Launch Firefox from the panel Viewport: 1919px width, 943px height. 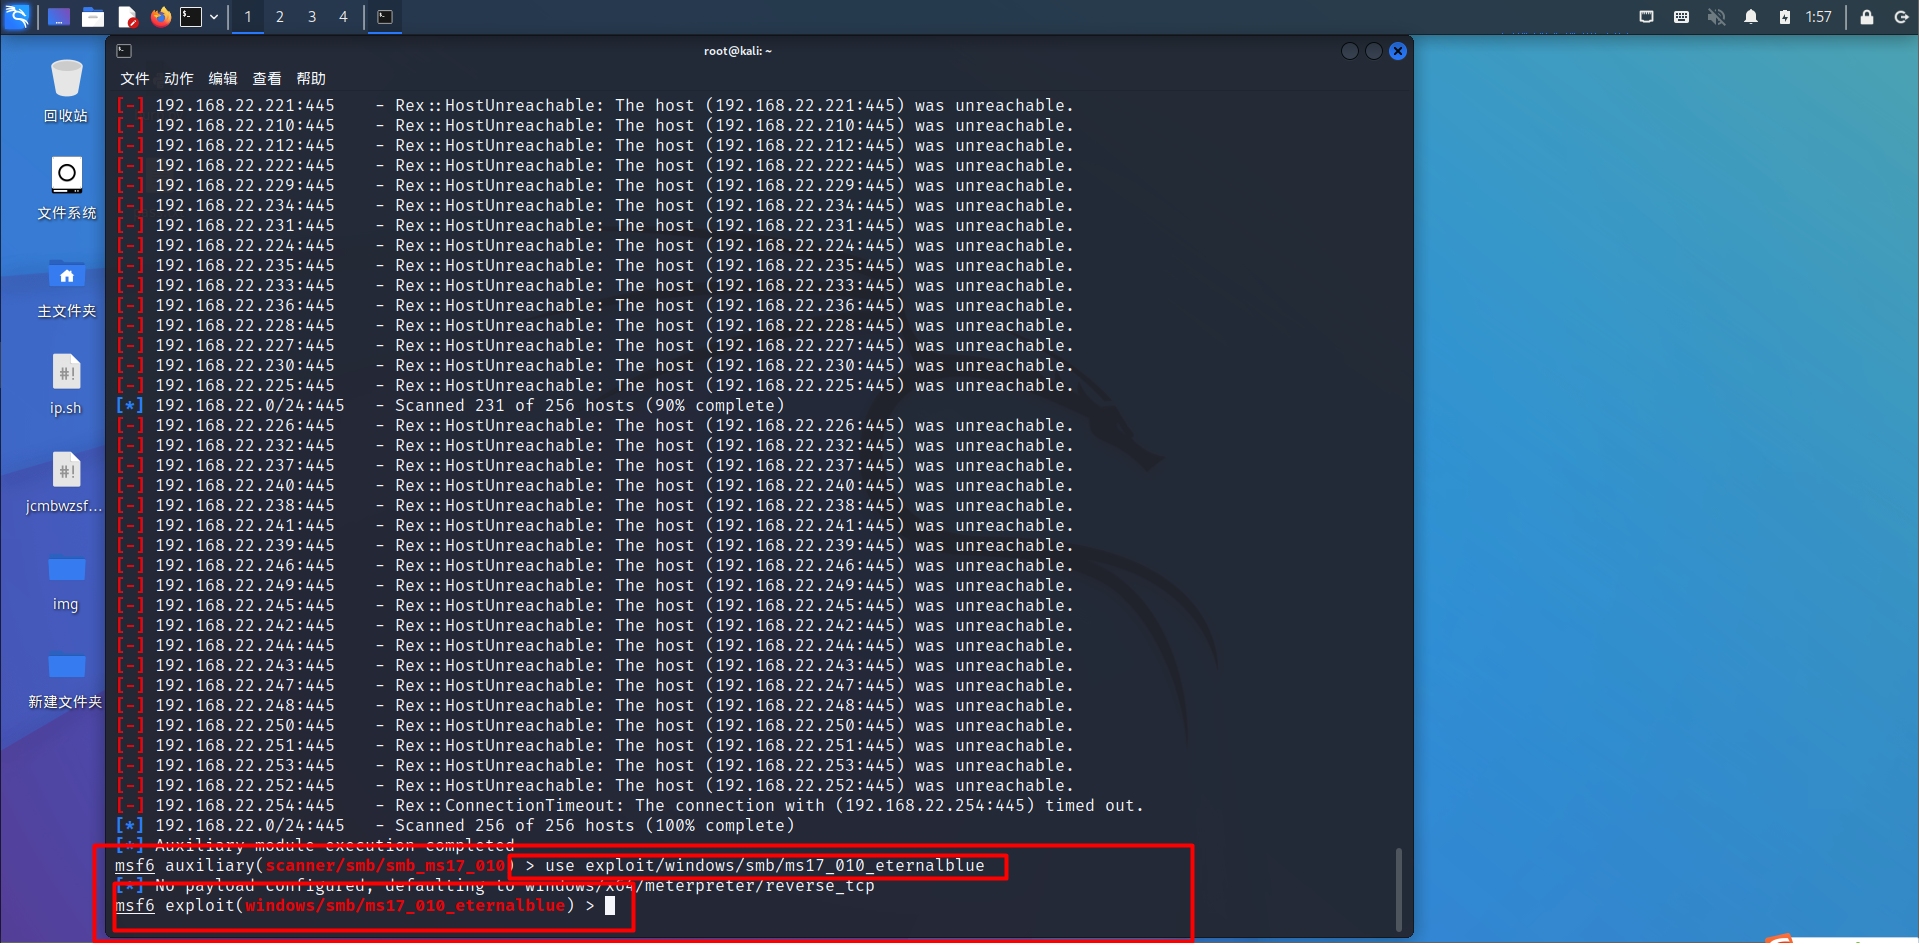(160, 17)
